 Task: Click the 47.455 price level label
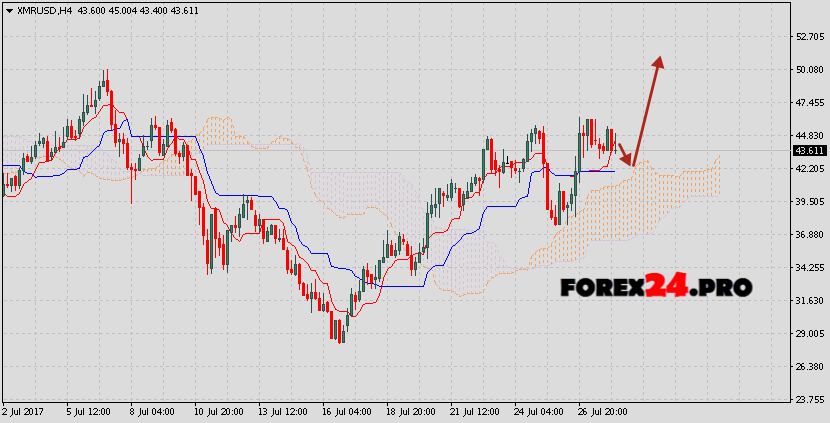coord(808,102)
